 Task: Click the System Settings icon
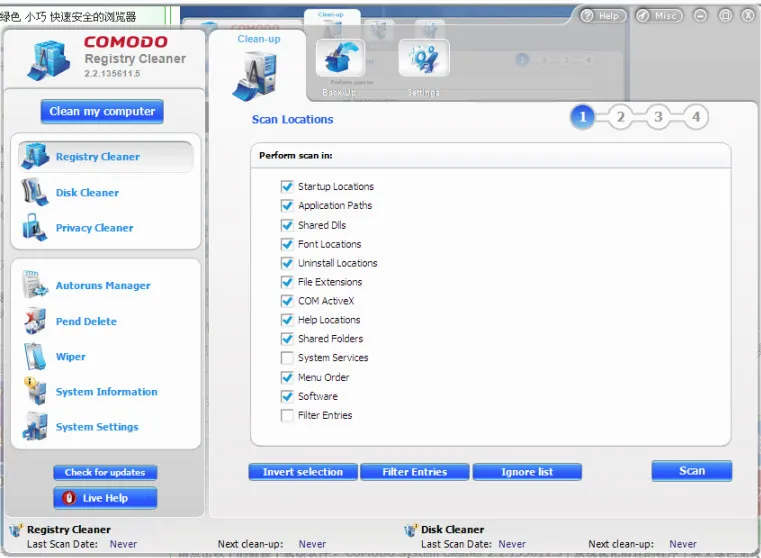34,426
